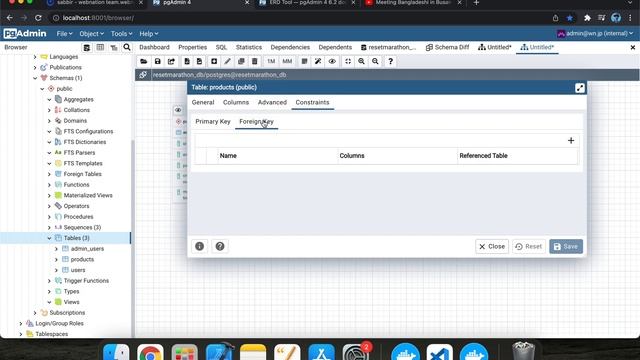Click the Save As icon in ERD toolbar
This screenshot has width=640, height=360.
click(x=171, y=62)
